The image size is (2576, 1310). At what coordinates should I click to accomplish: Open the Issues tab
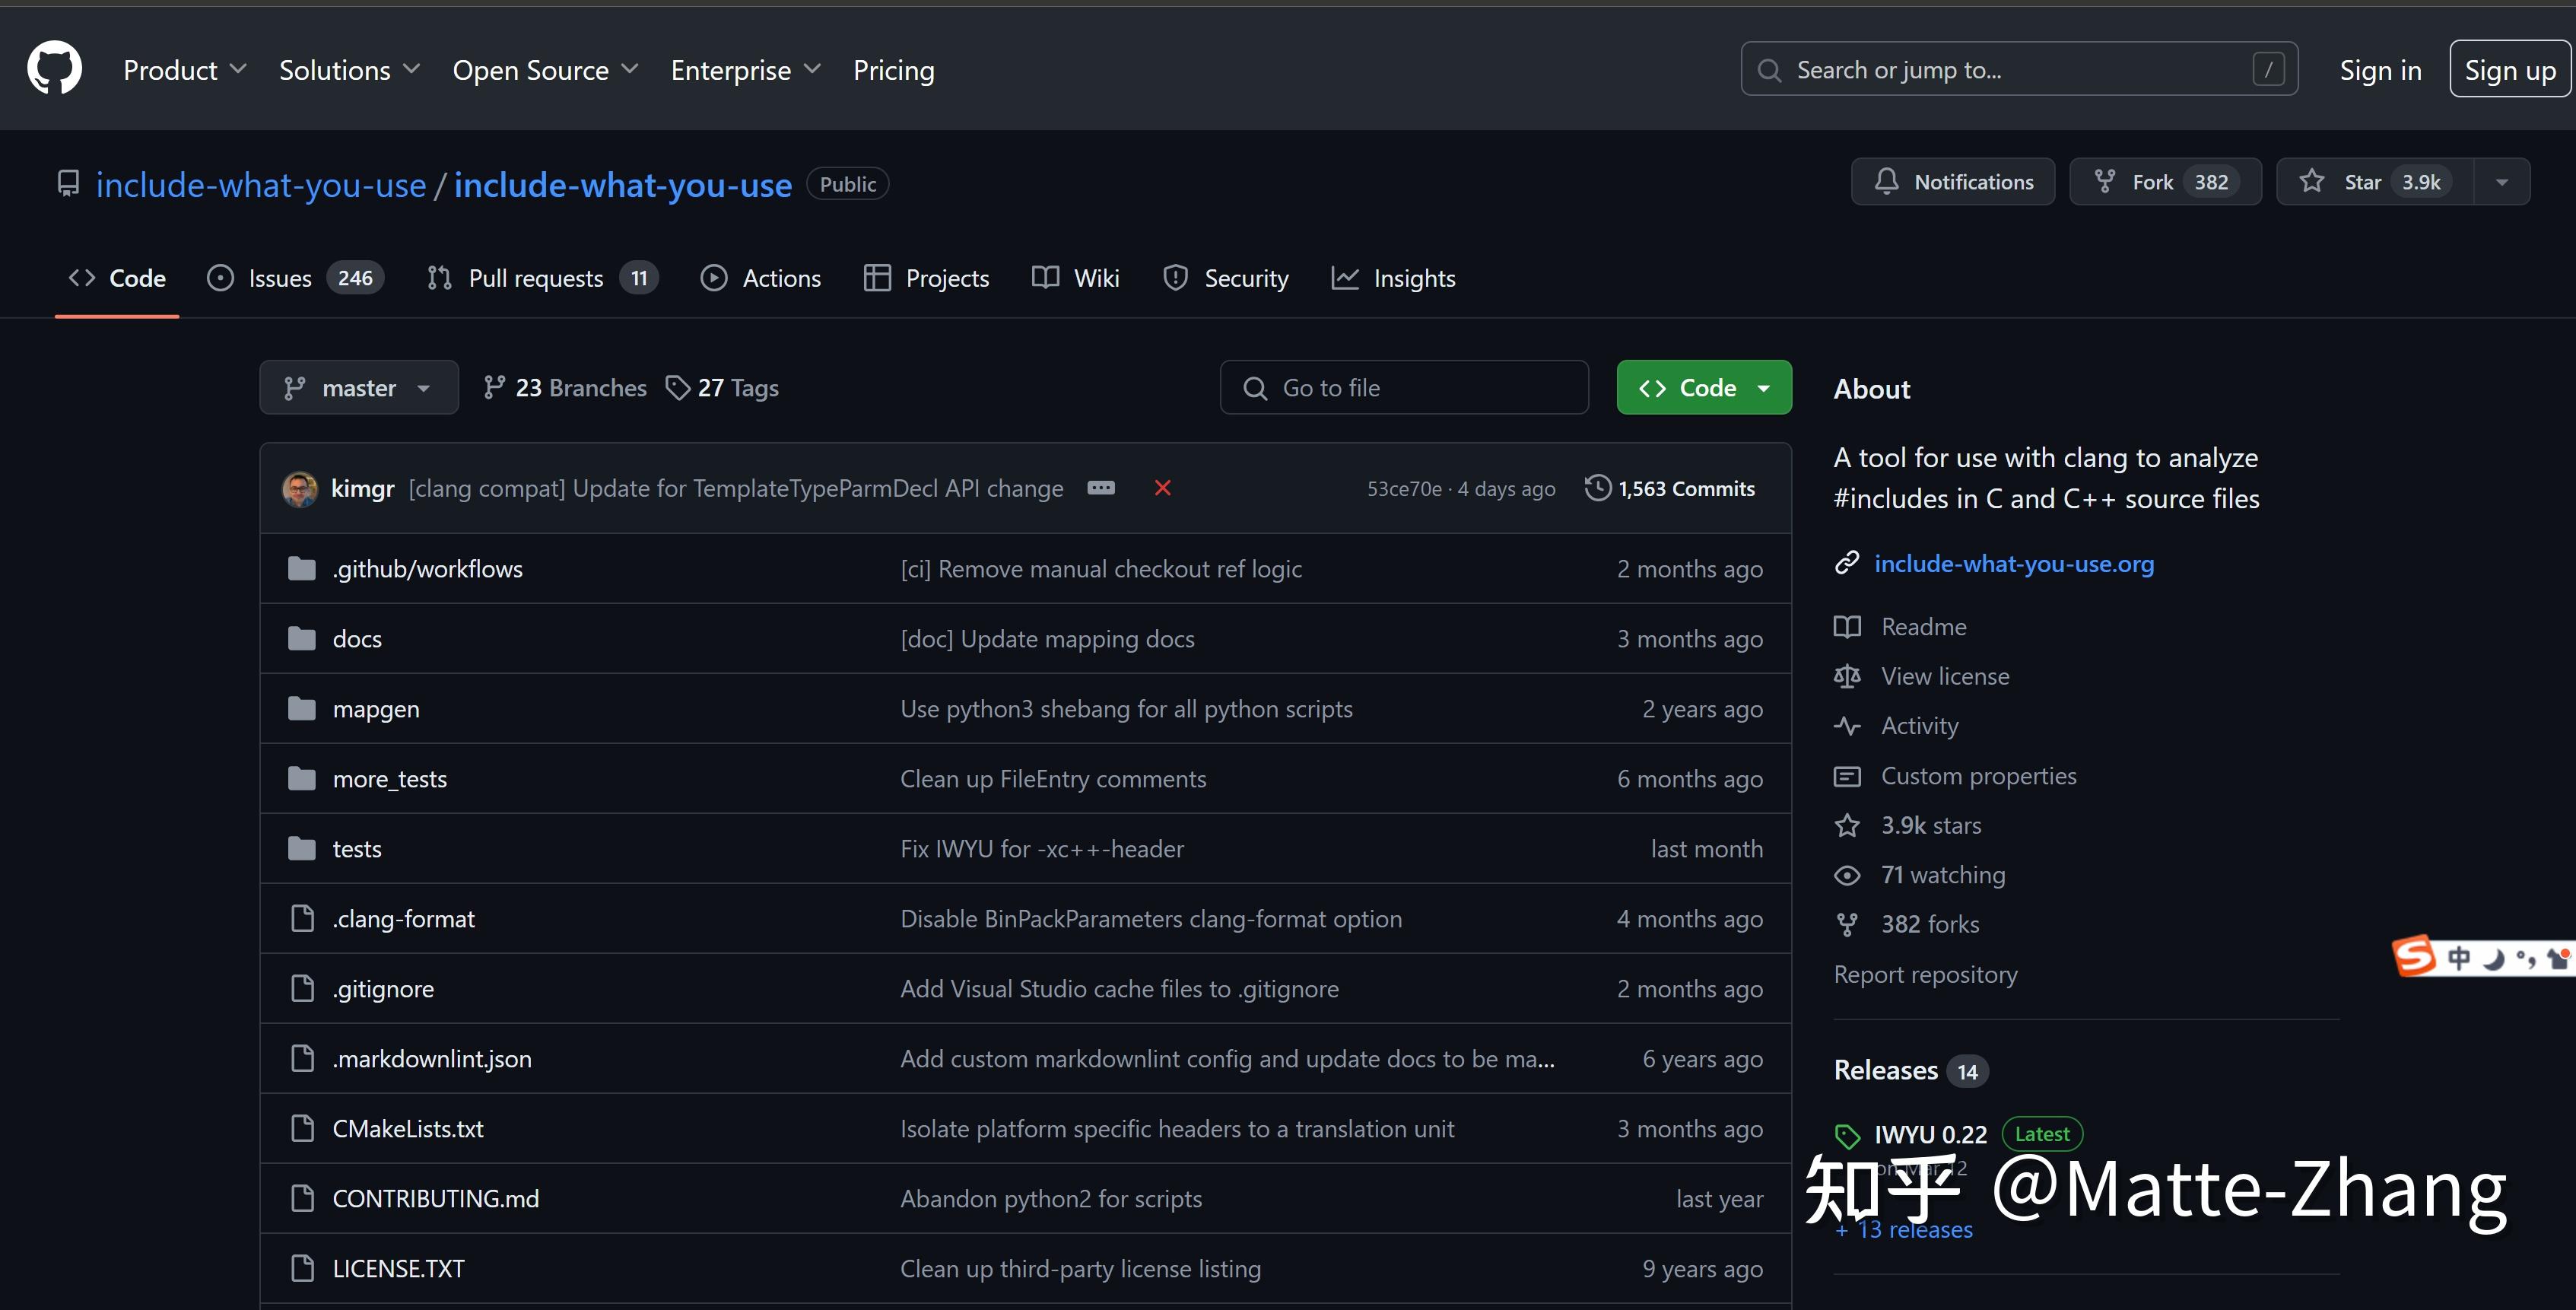(279, 278)
